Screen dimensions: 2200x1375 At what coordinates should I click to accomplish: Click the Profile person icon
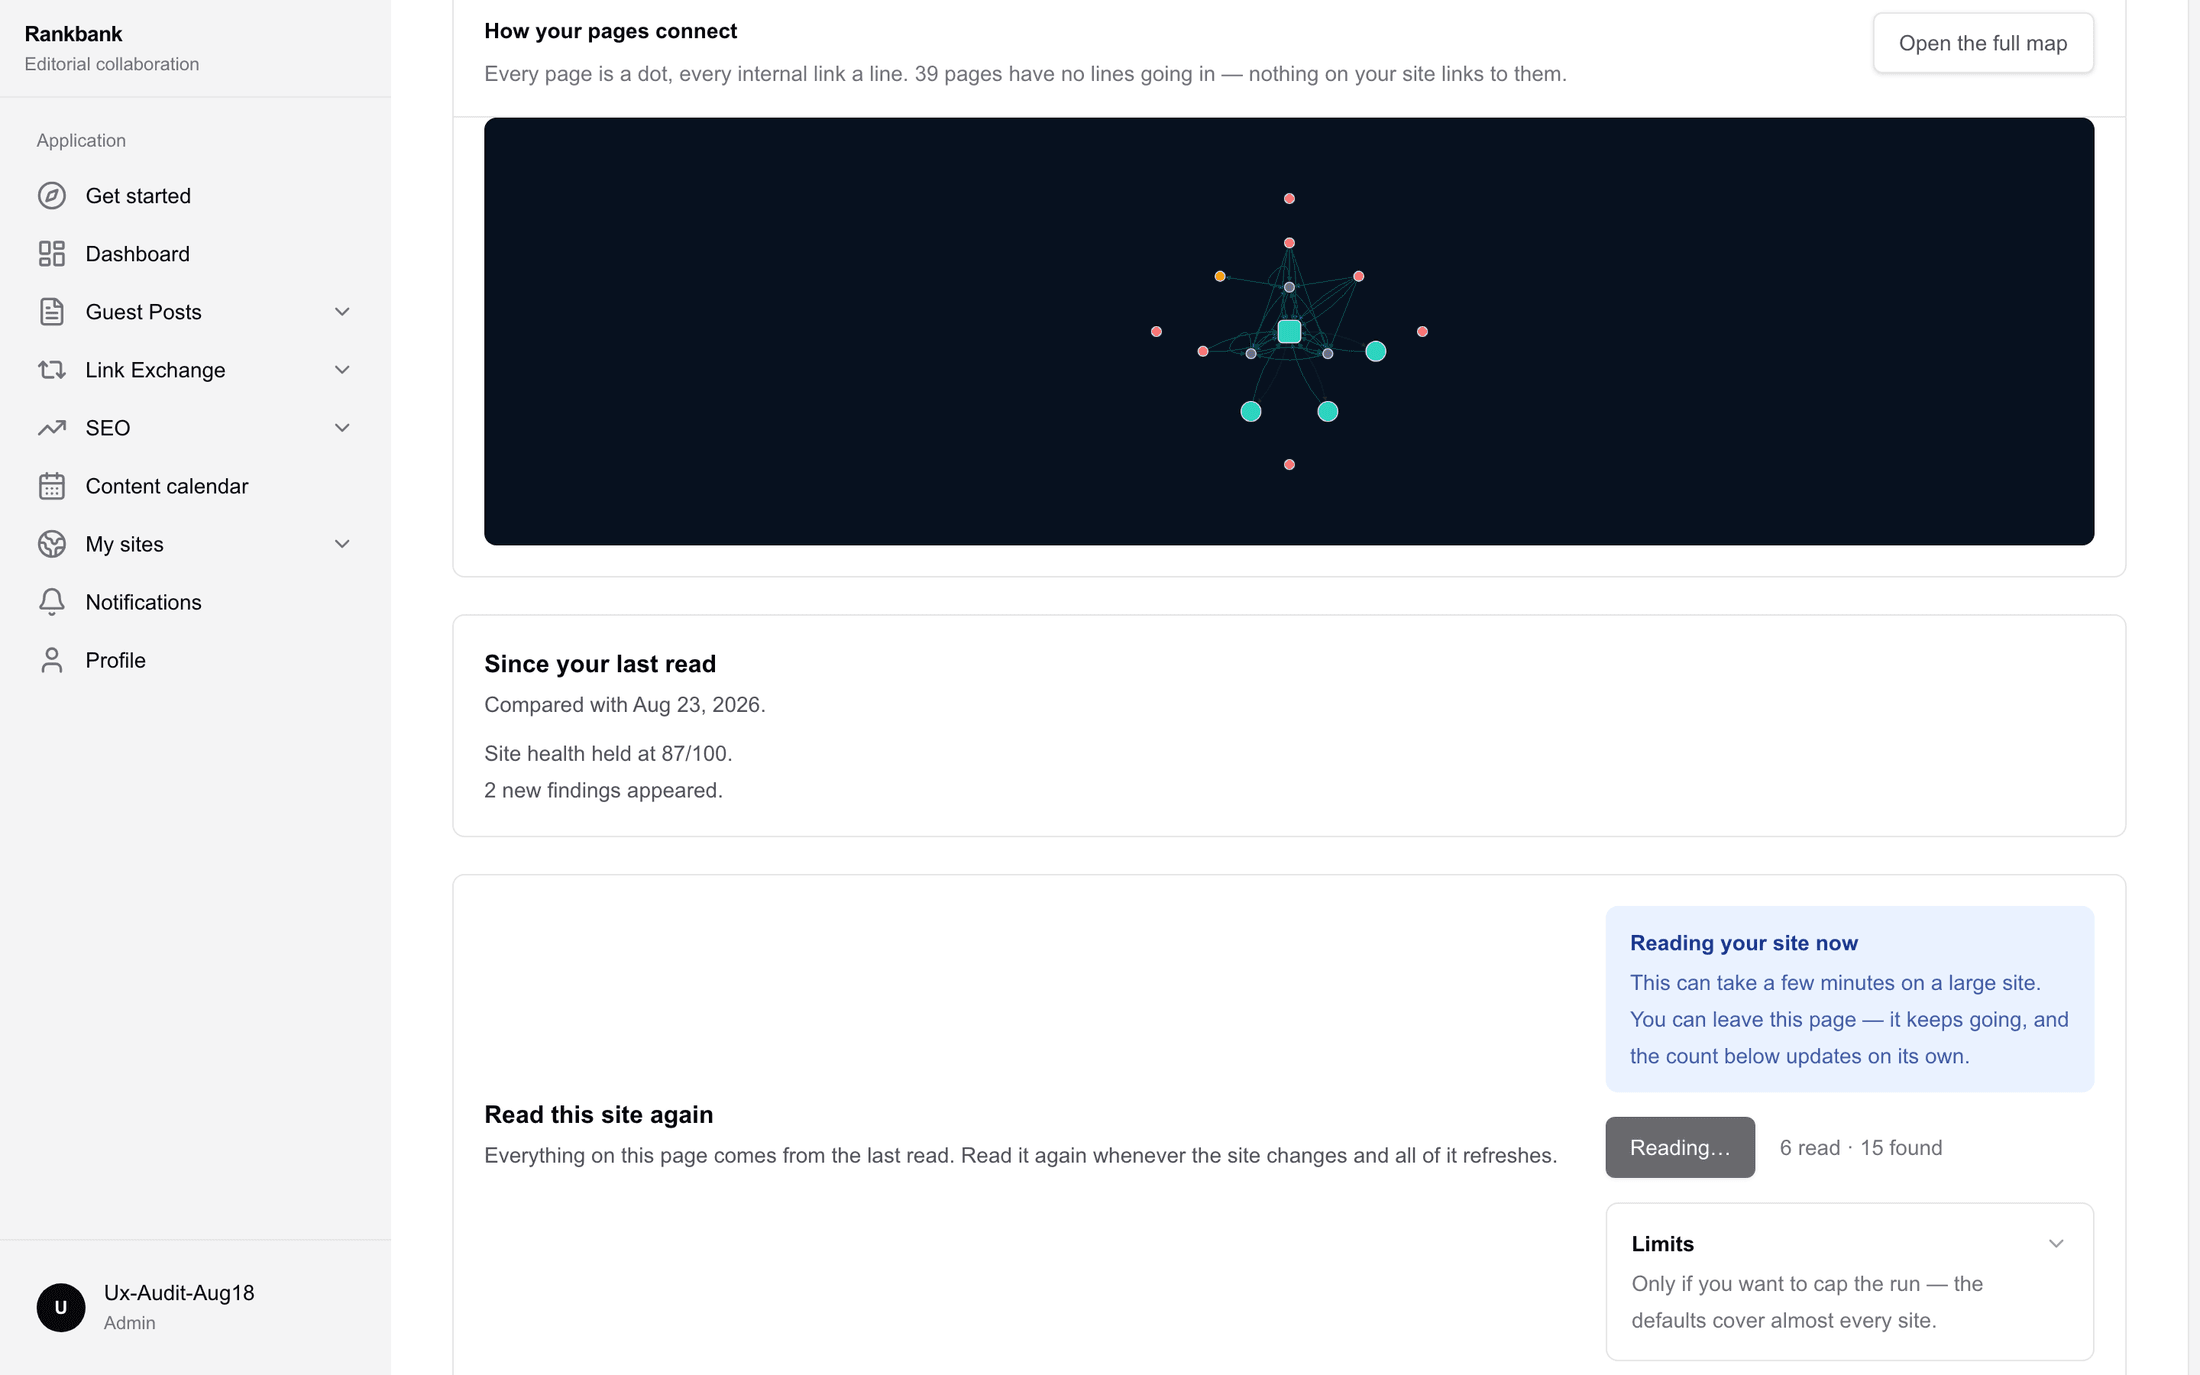click(x=52, y=660)
